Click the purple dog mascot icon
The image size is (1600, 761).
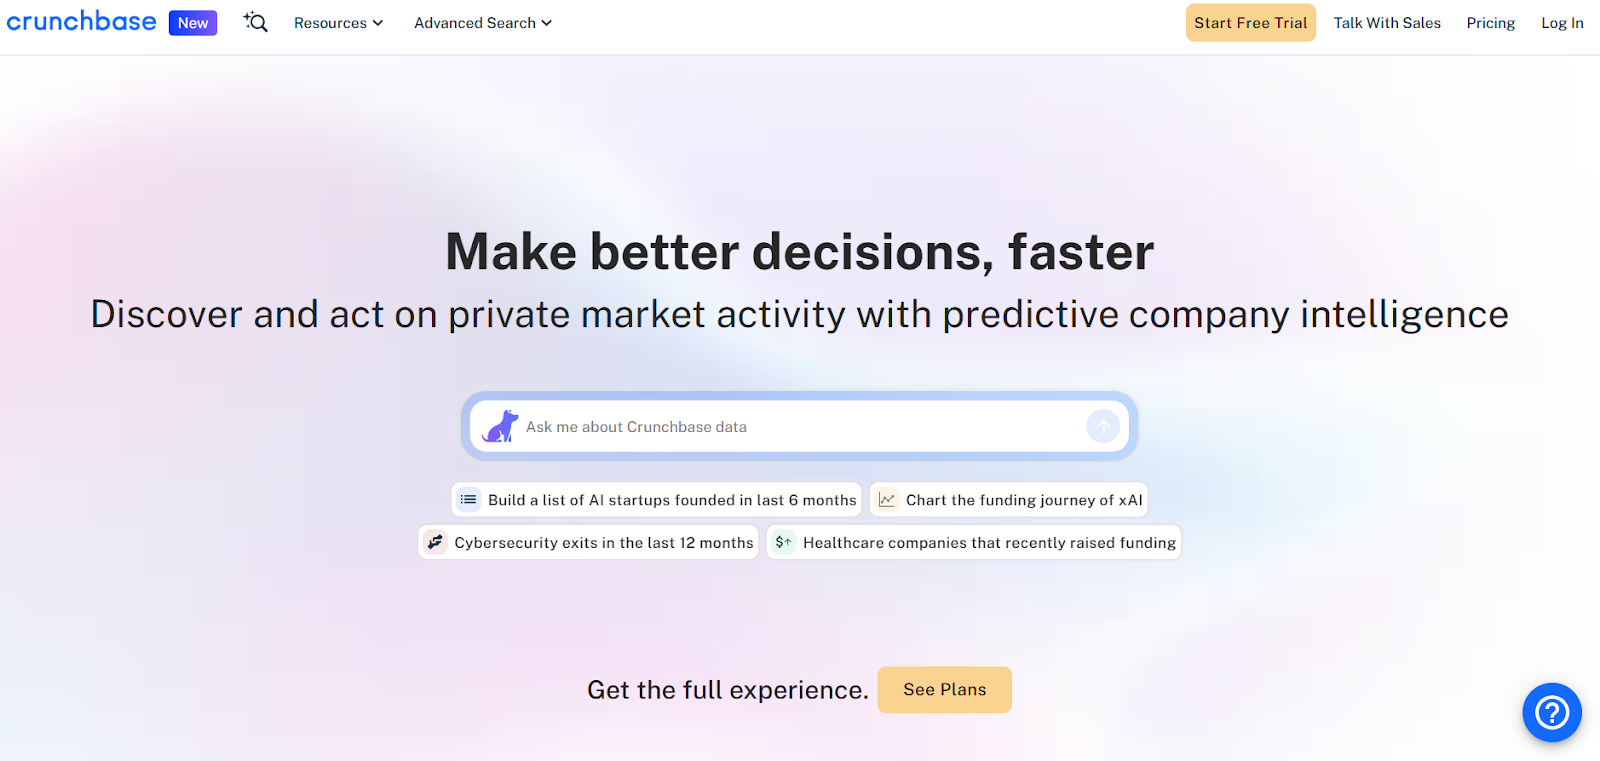point(500,426)
